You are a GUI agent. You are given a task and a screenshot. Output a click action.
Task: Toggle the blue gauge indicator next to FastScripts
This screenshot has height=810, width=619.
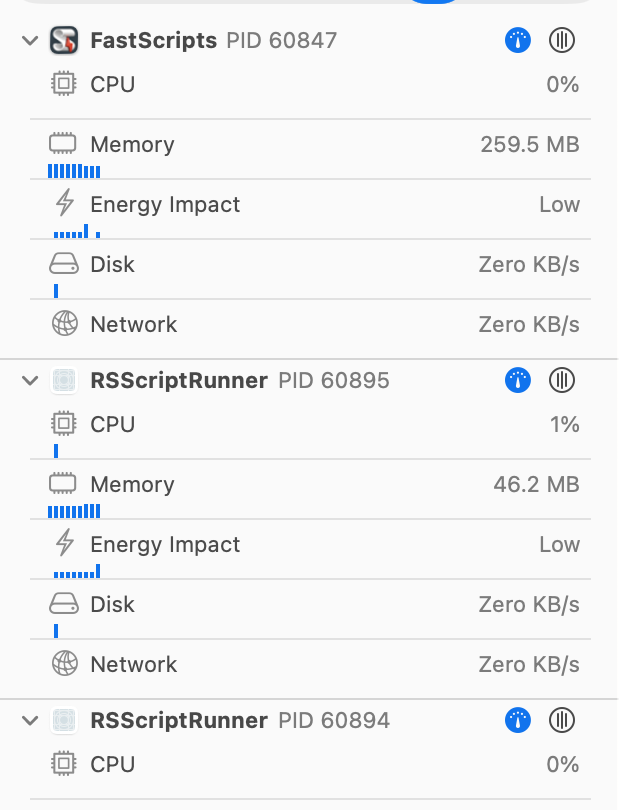pos(517,41)
